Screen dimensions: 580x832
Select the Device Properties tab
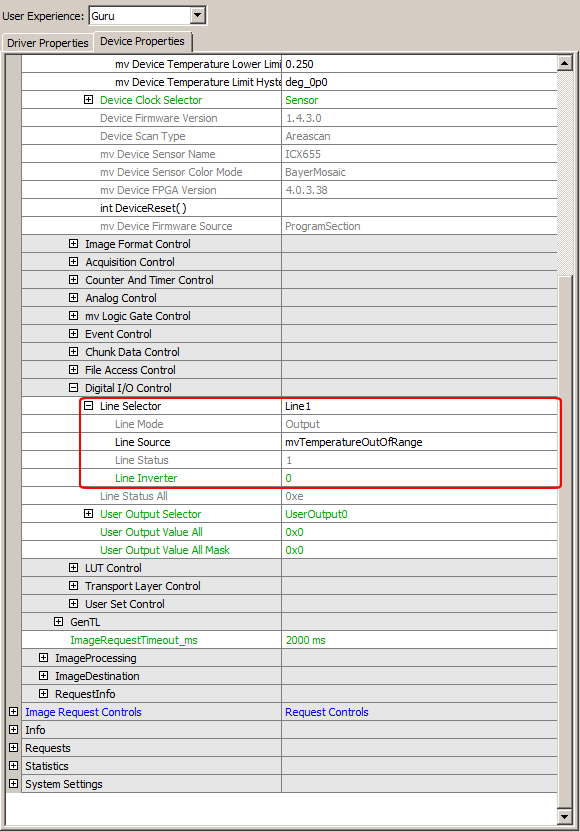click(x=142, y=41)
